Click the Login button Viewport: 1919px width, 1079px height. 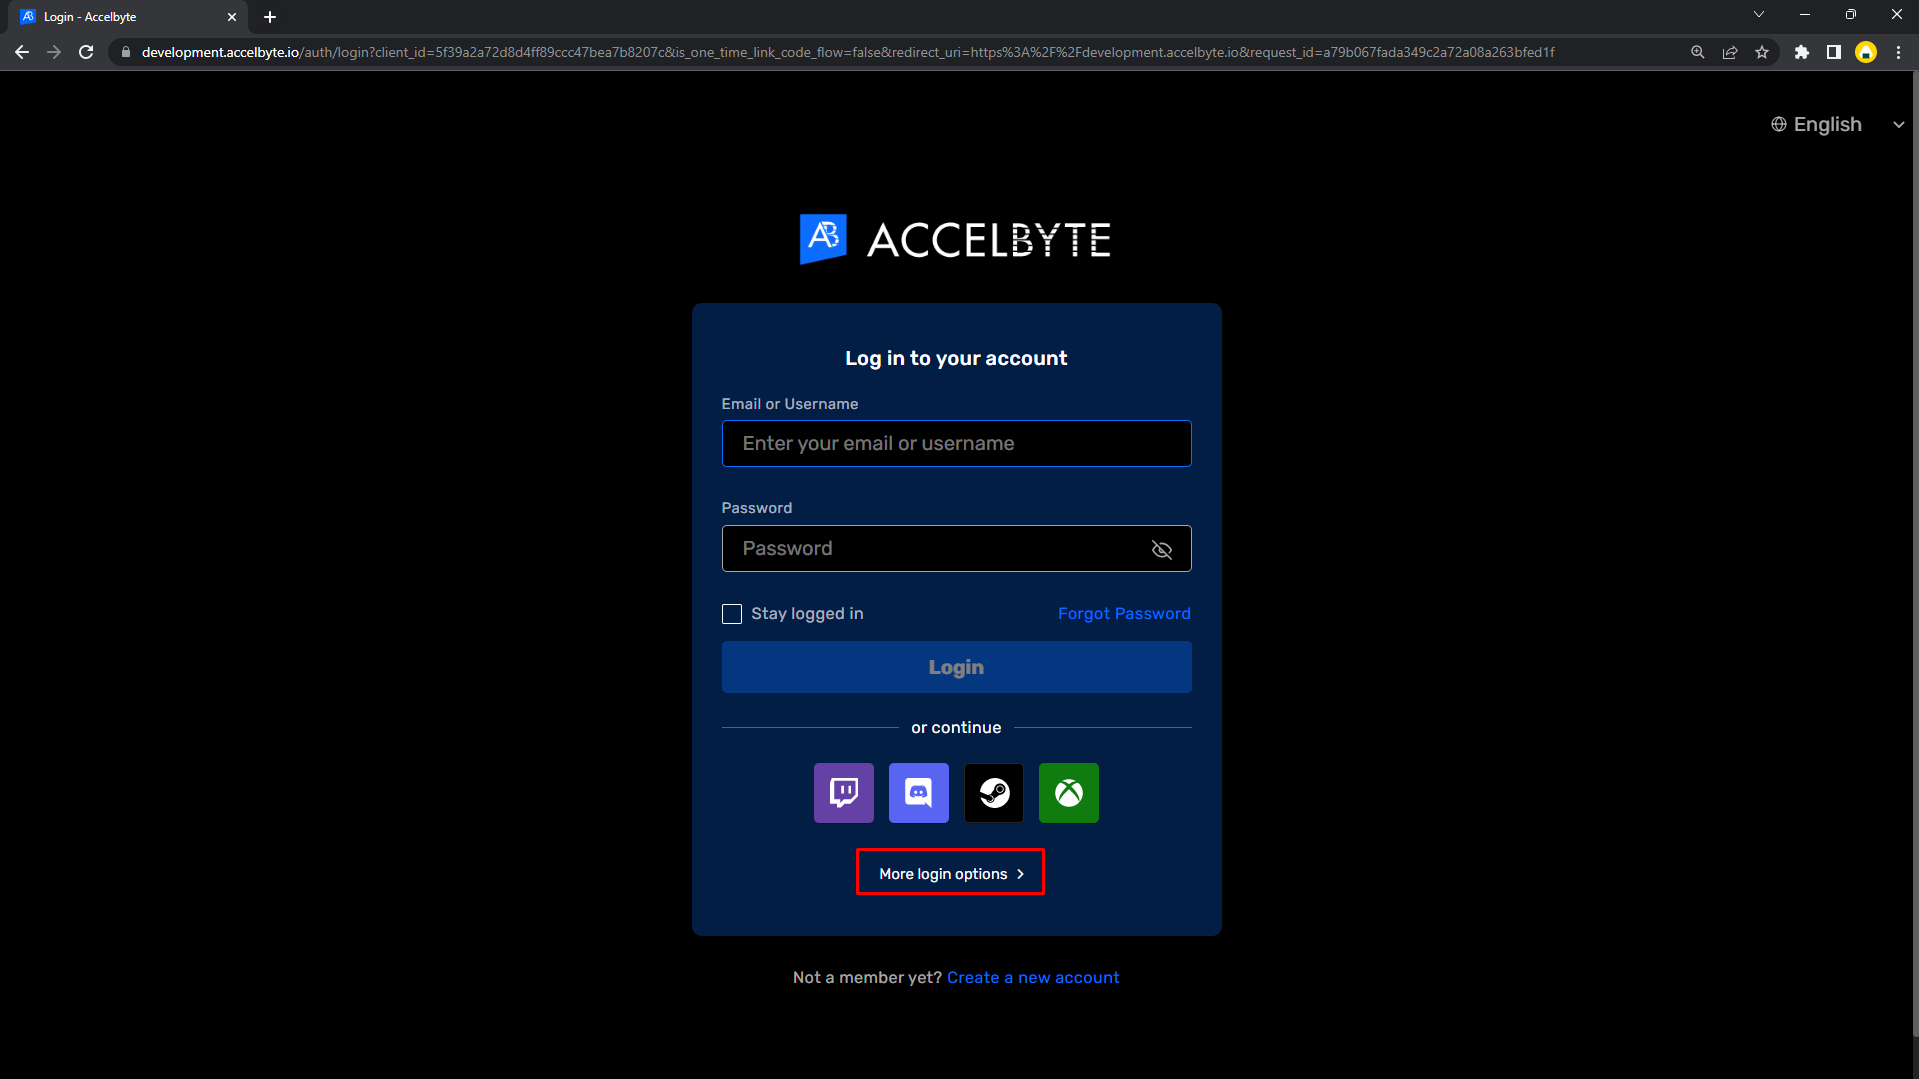[956, 667]
